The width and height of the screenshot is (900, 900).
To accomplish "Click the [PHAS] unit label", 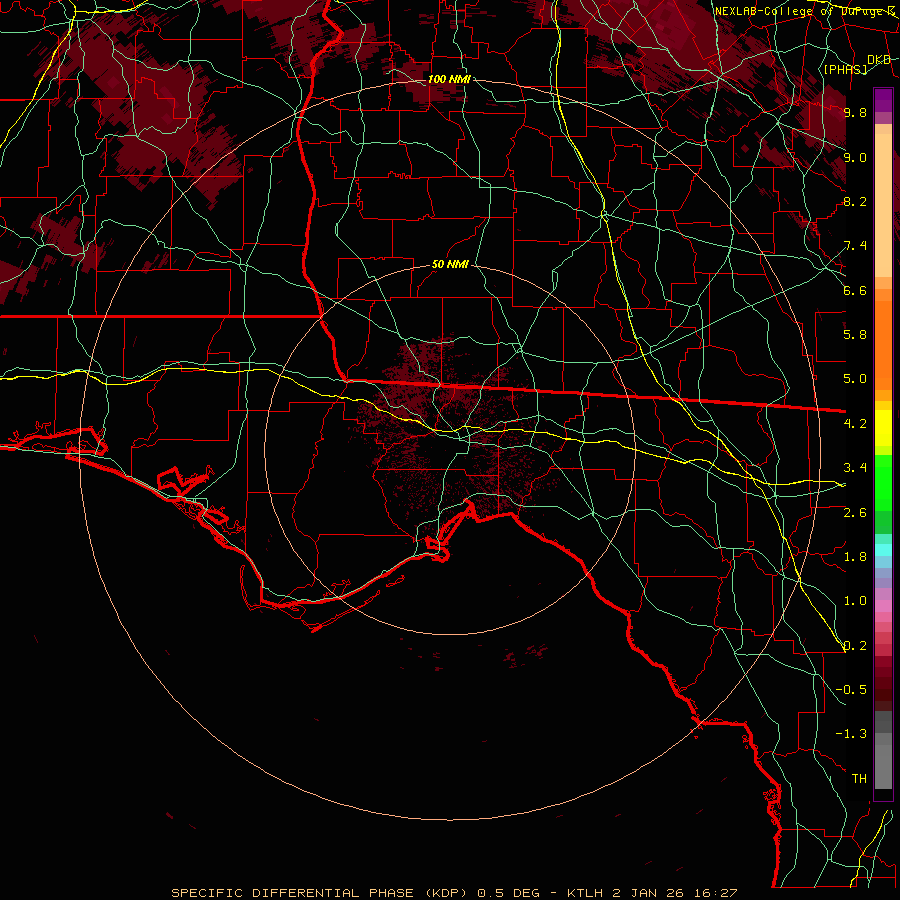I will tap(845, 69).
